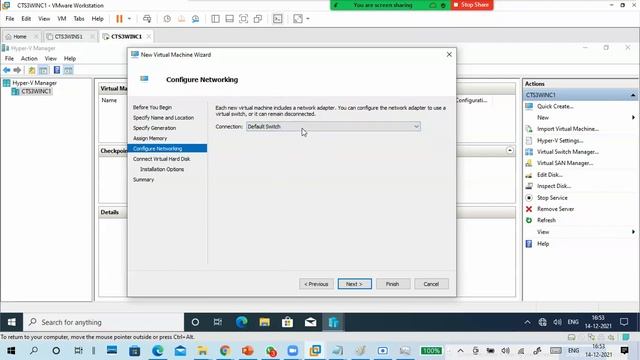
Task: Open VMware snapshot manager icon
Action: 196,19
